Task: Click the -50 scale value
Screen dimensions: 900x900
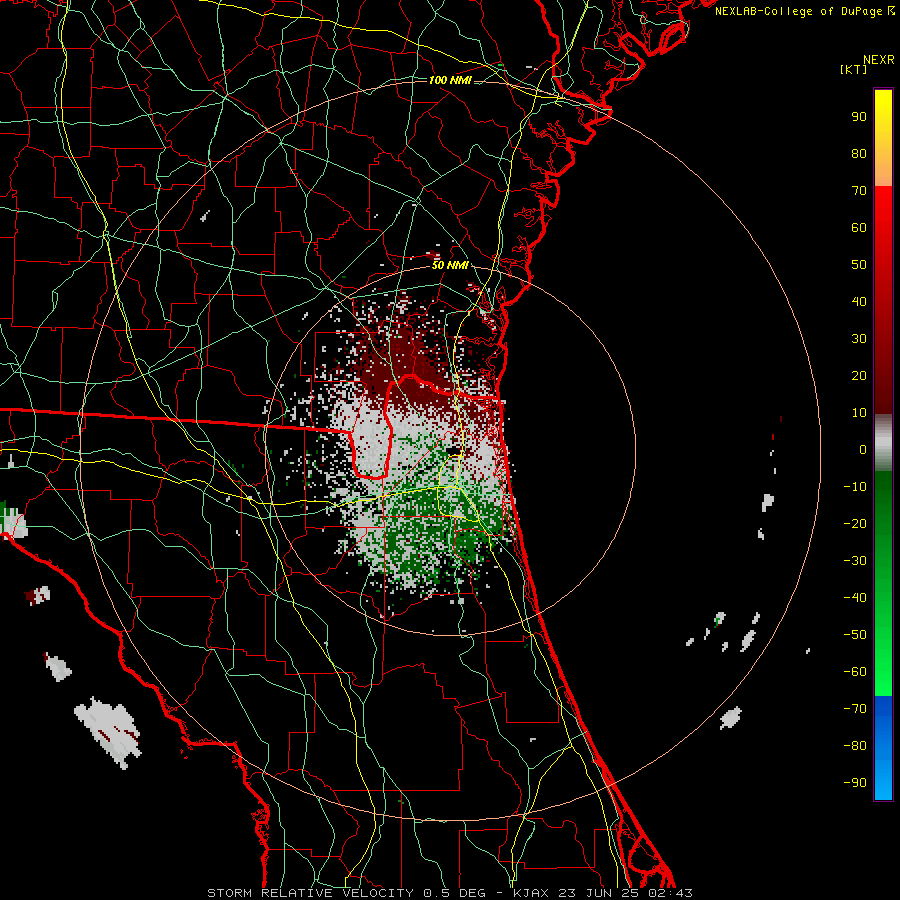Action: (855, 635)
